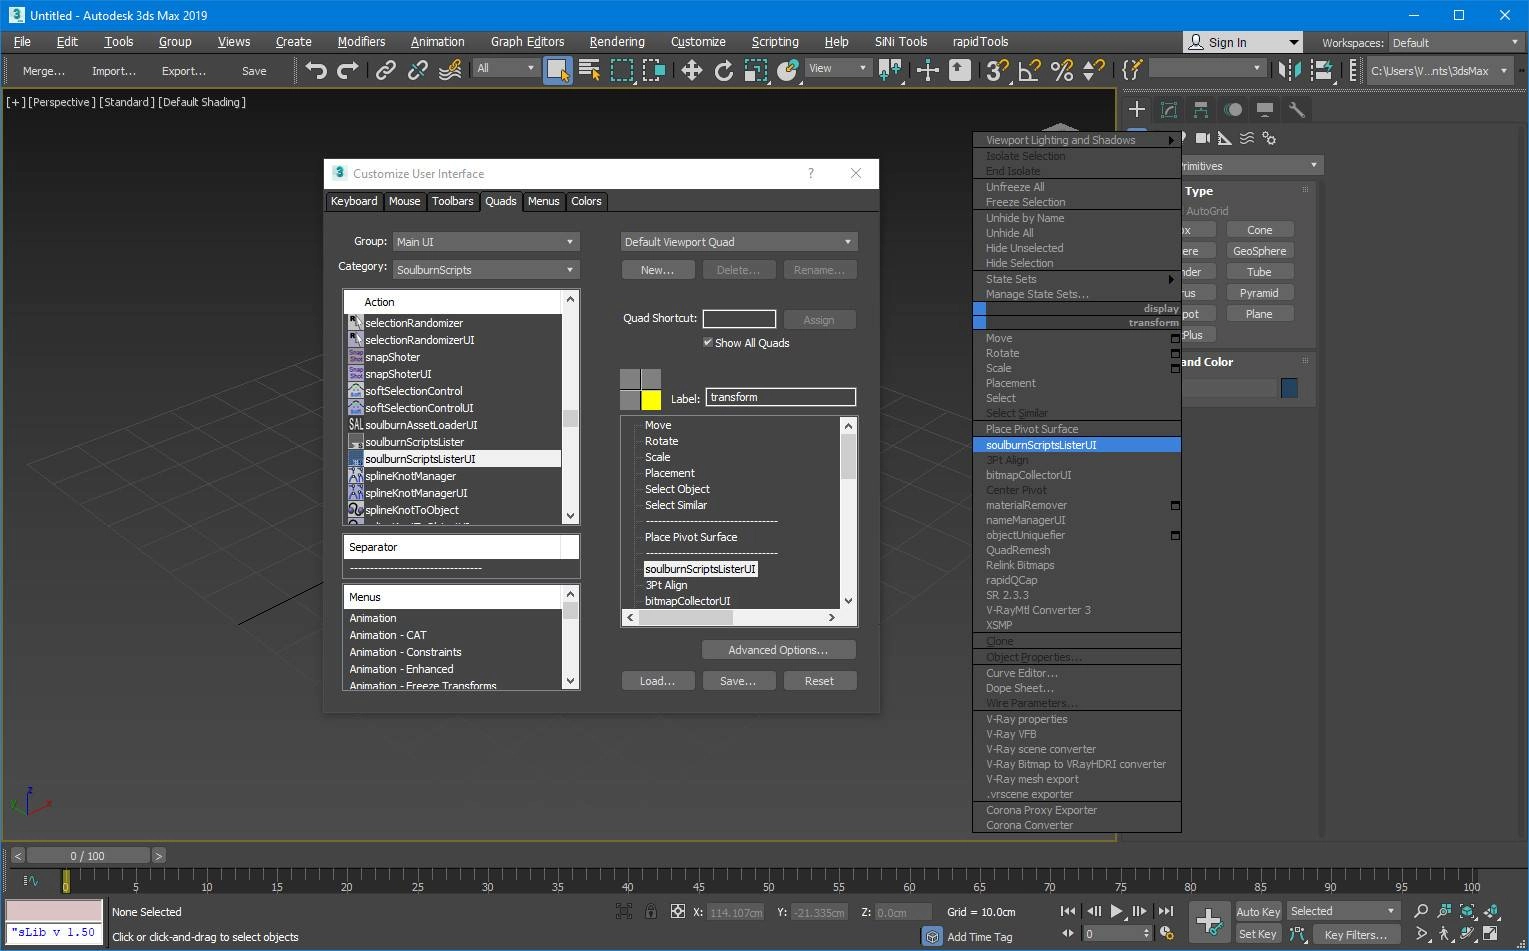Click the quad Label text field
This screenshot has width=1529, height=951.
[x=781, y=397]
